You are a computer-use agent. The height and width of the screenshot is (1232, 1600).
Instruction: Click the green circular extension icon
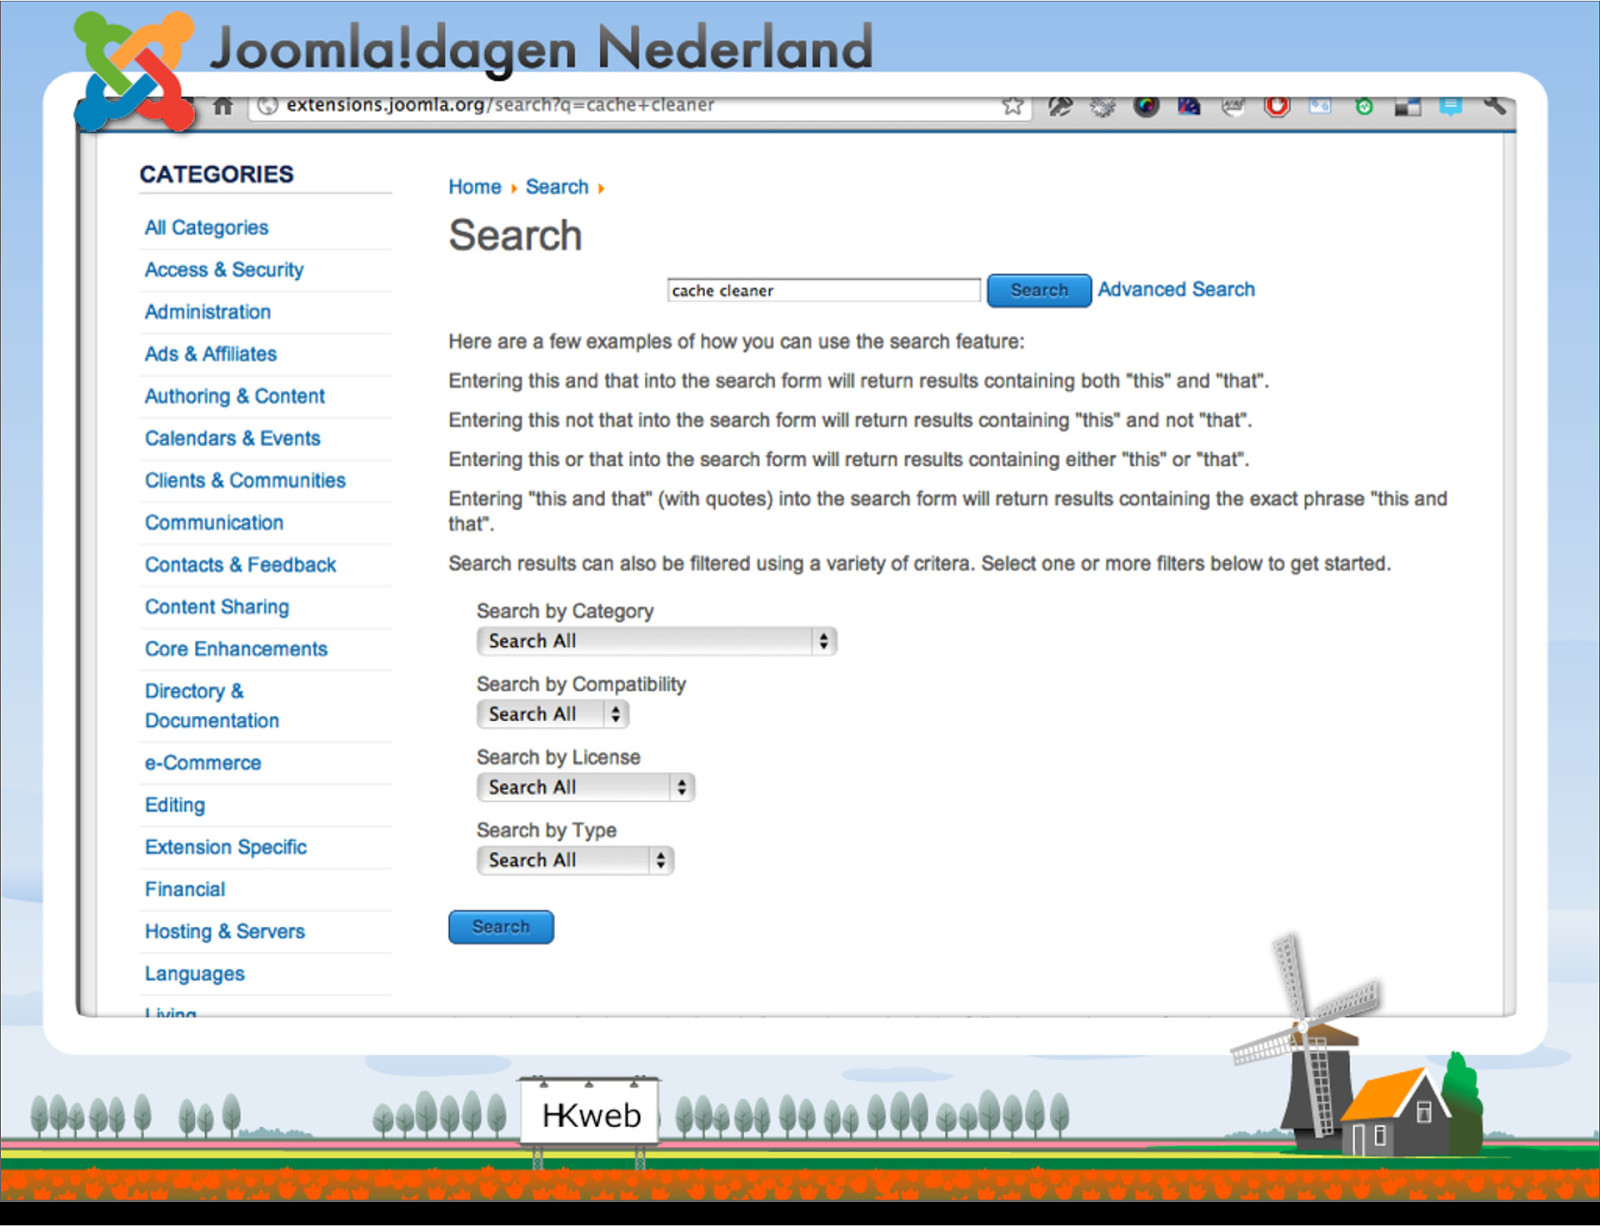click(x=1364, y=106)
